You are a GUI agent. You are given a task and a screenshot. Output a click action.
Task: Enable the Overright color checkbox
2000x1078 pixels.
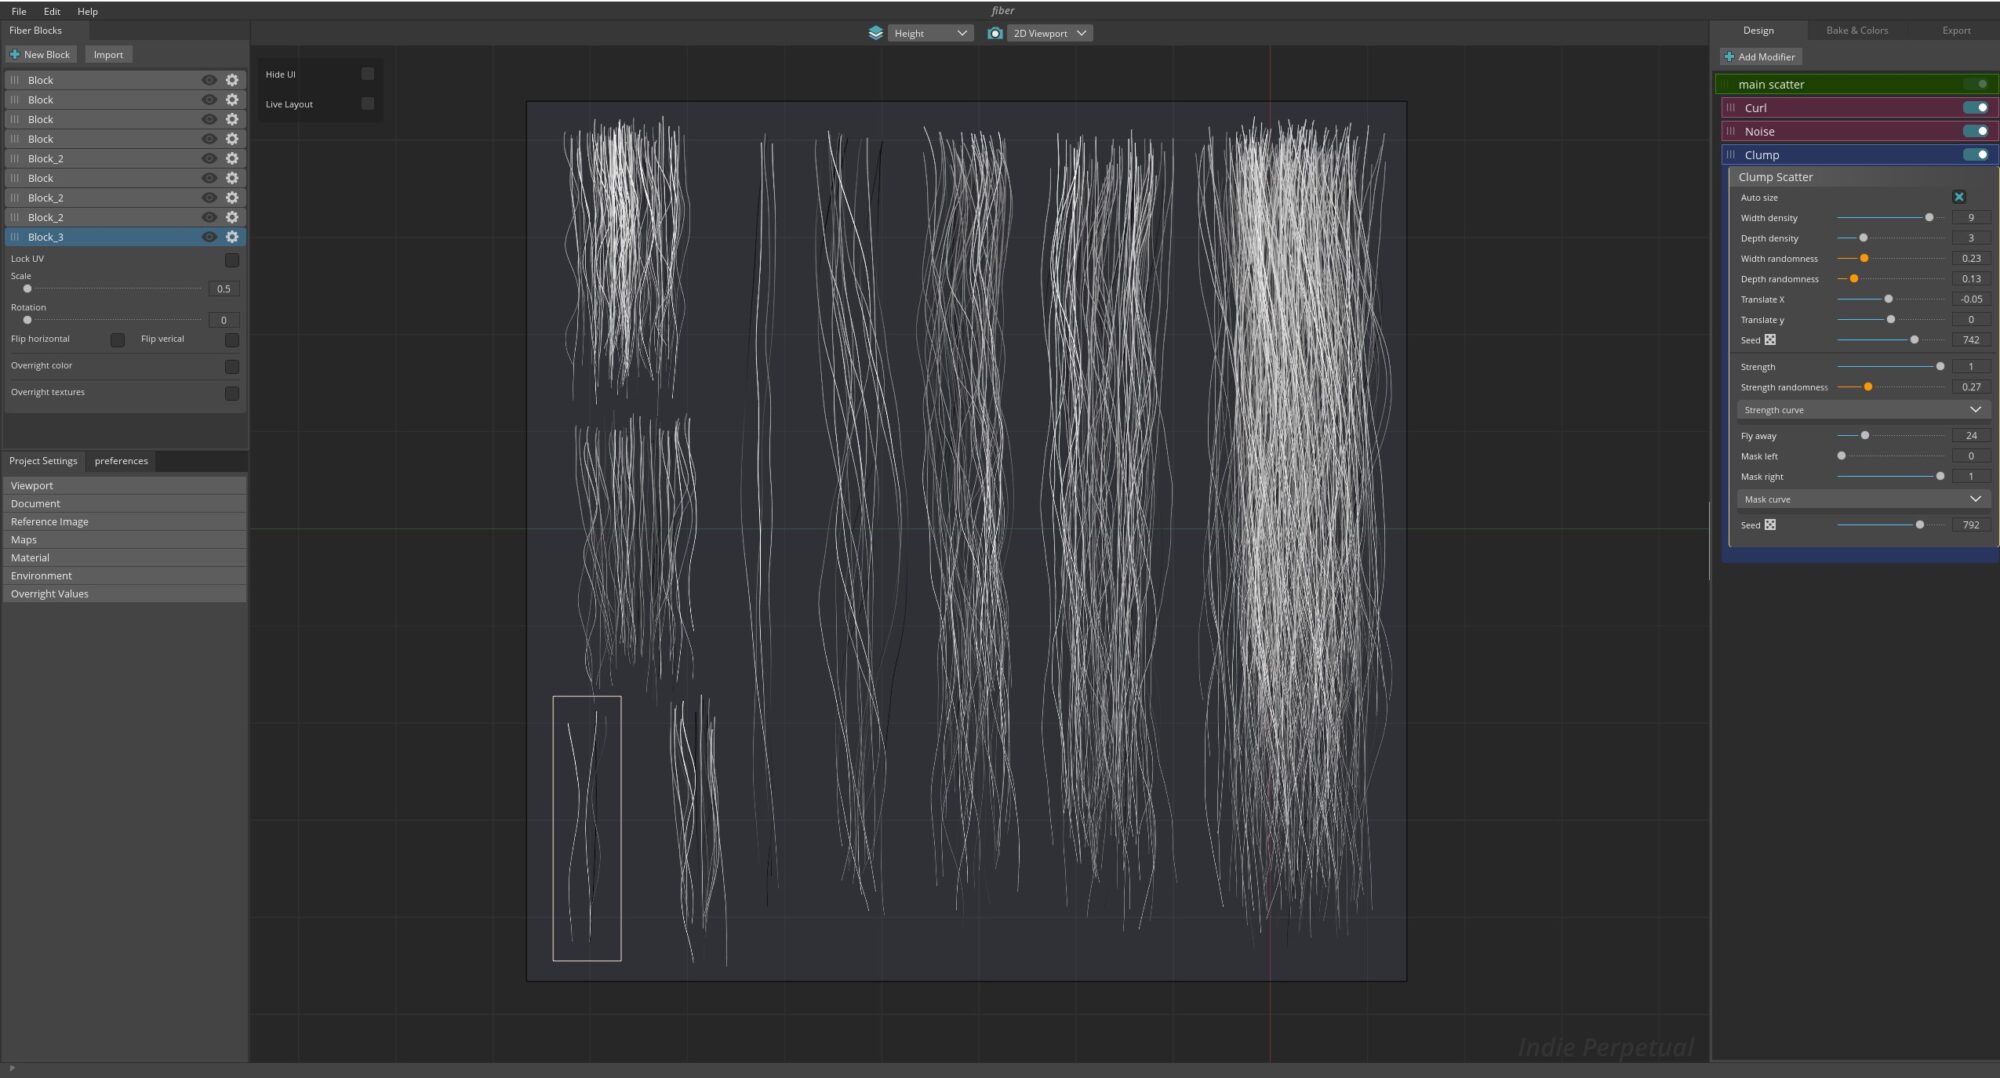(232, 367)
